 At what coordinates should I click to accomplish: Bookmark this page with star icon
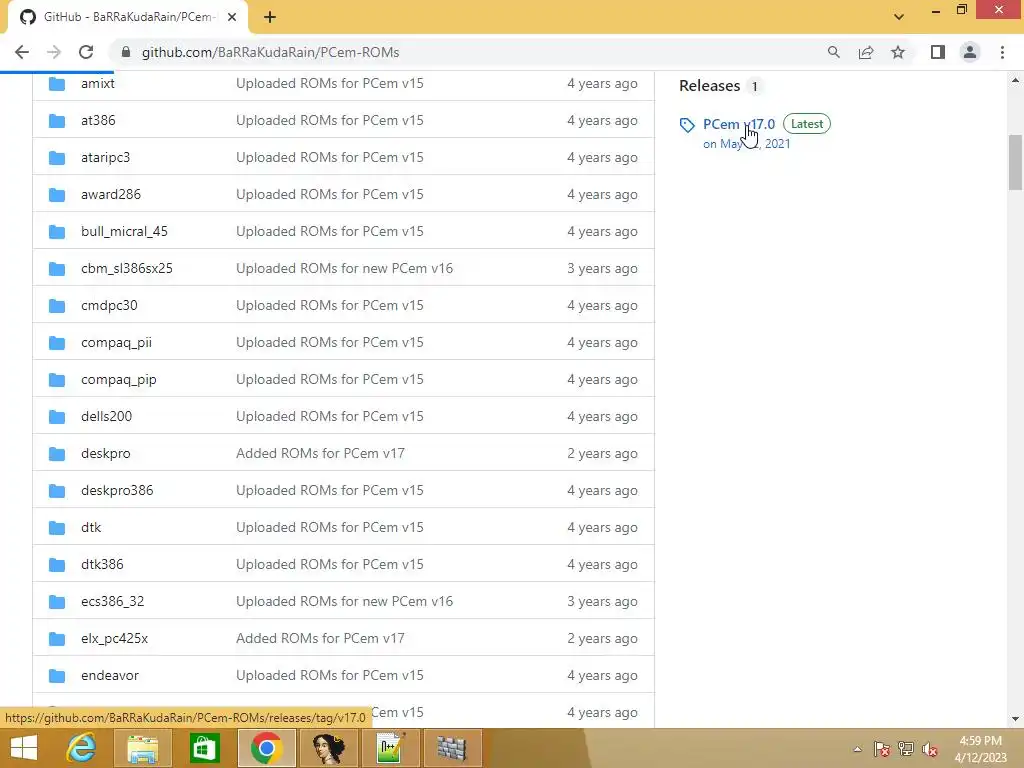(x=898, y=52)
